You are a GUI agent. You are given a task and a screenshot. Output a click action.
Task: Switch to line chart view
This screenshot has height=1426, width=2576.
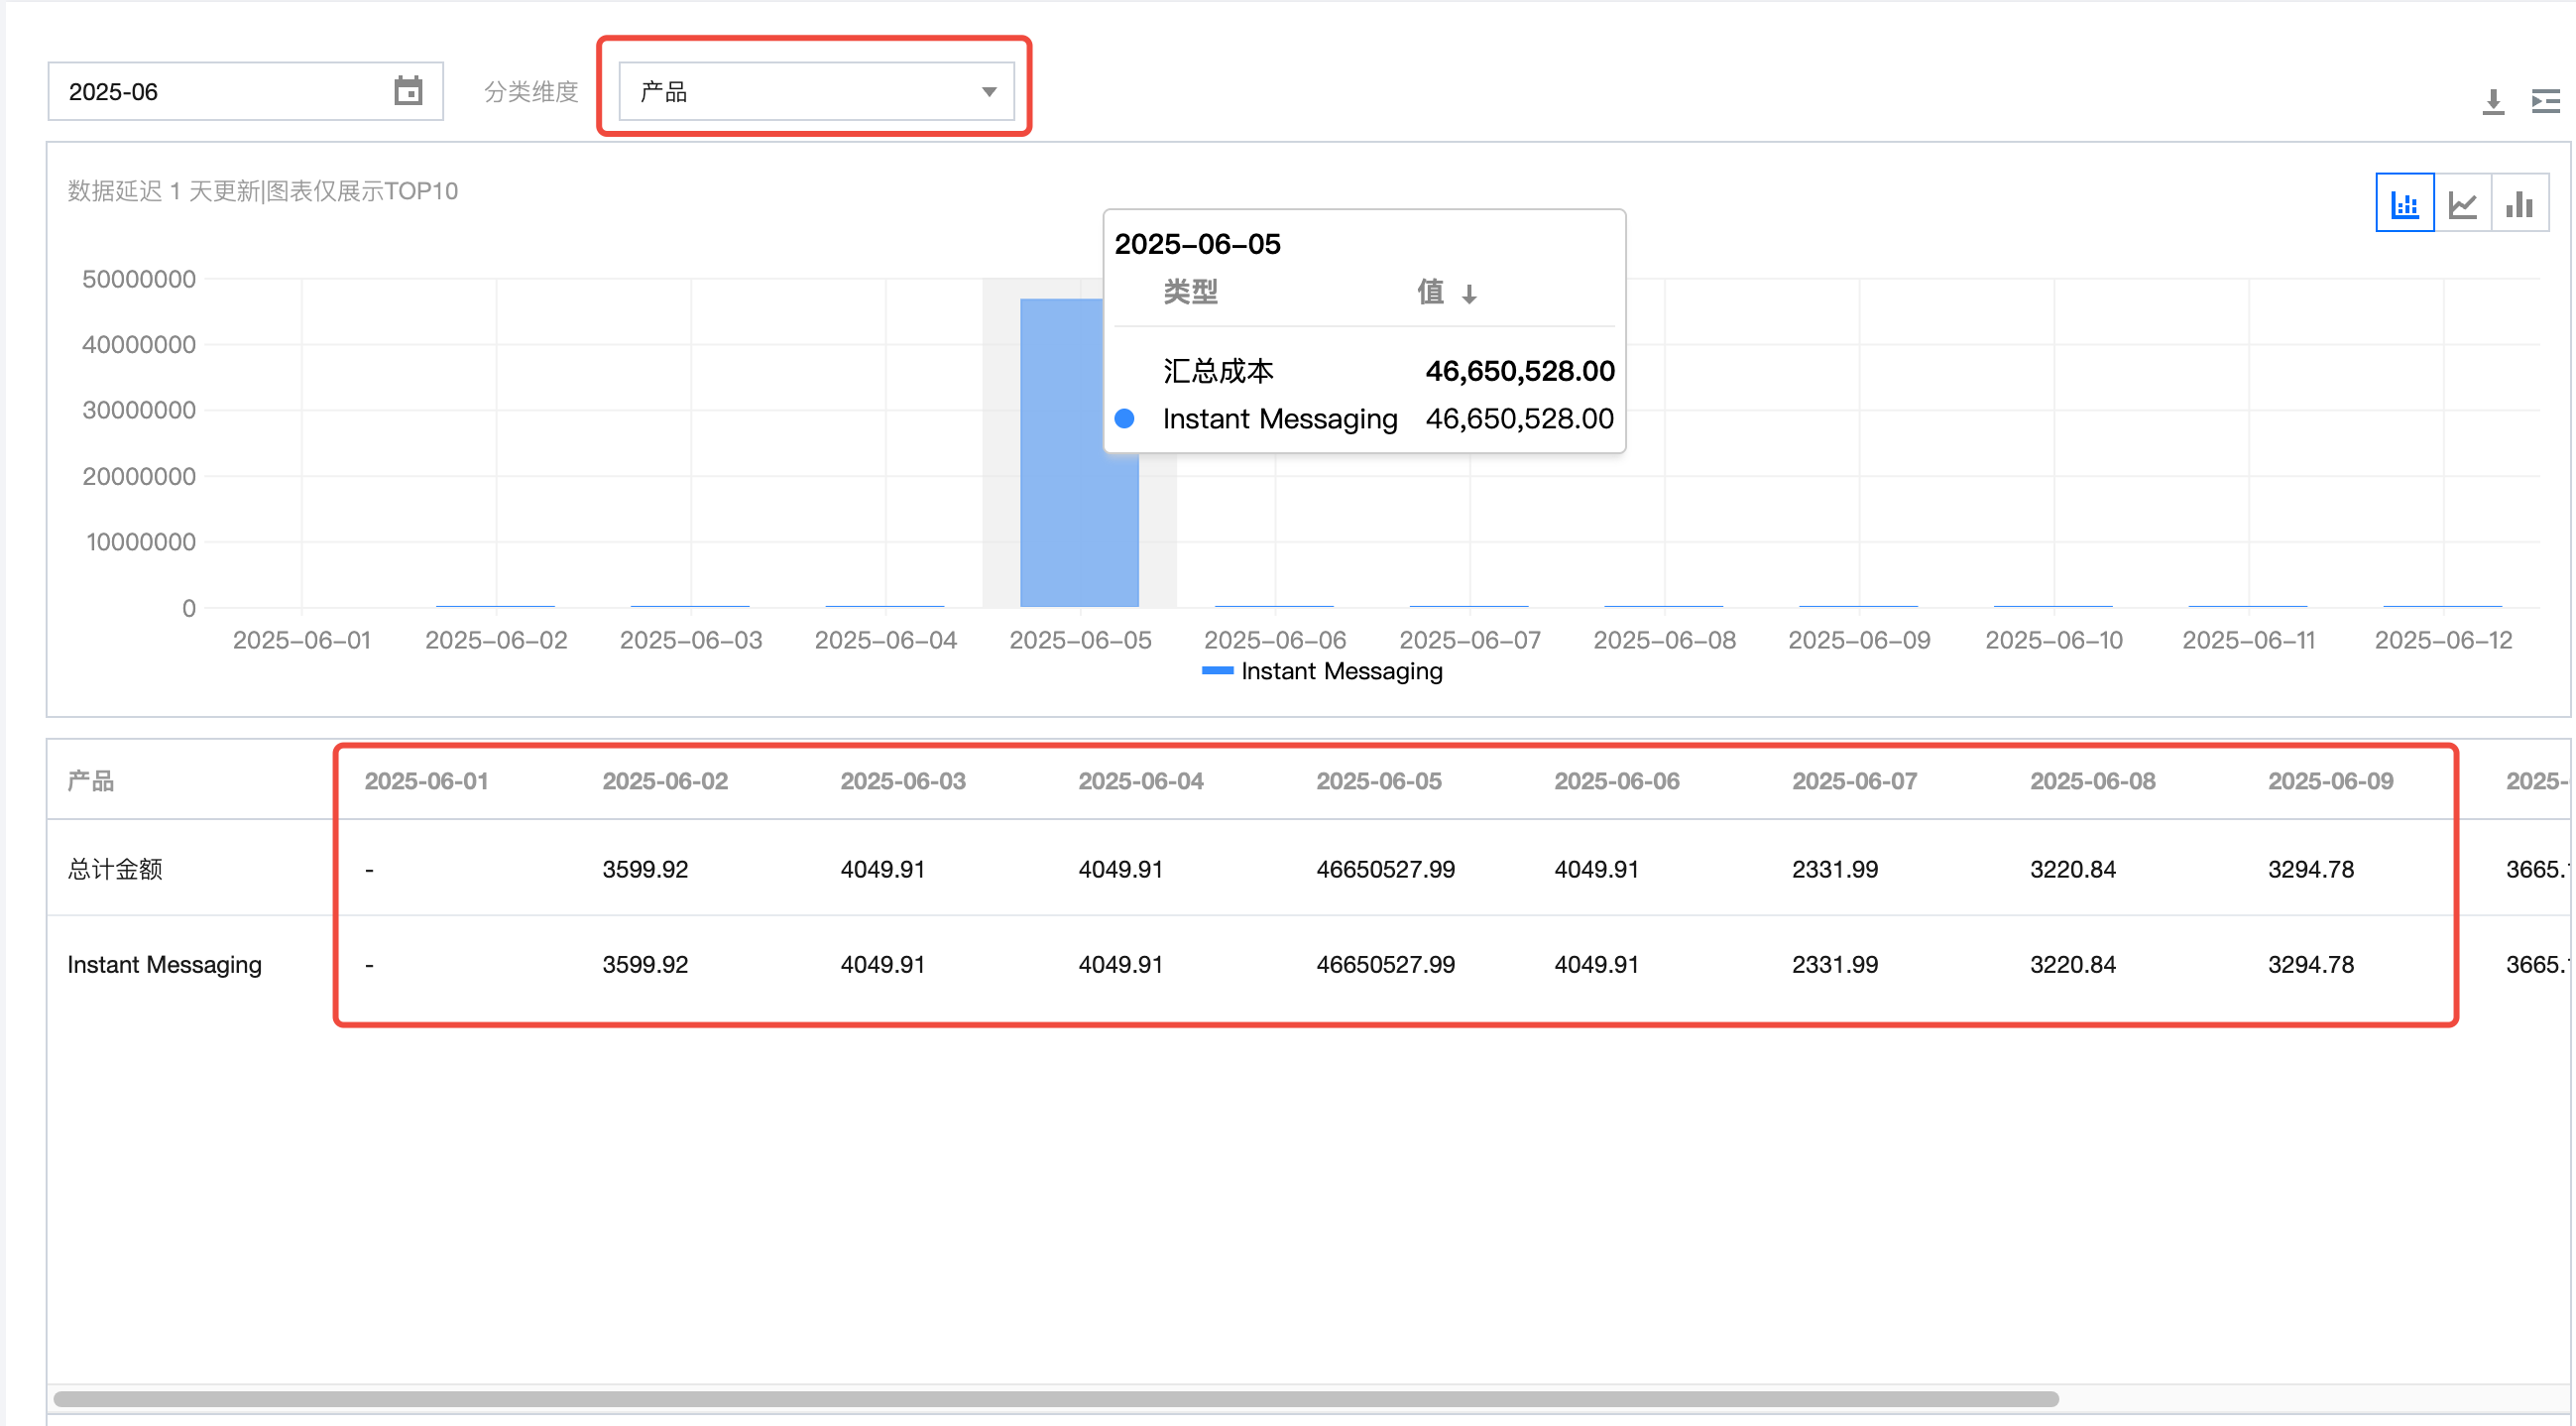tap(2462, 204)
